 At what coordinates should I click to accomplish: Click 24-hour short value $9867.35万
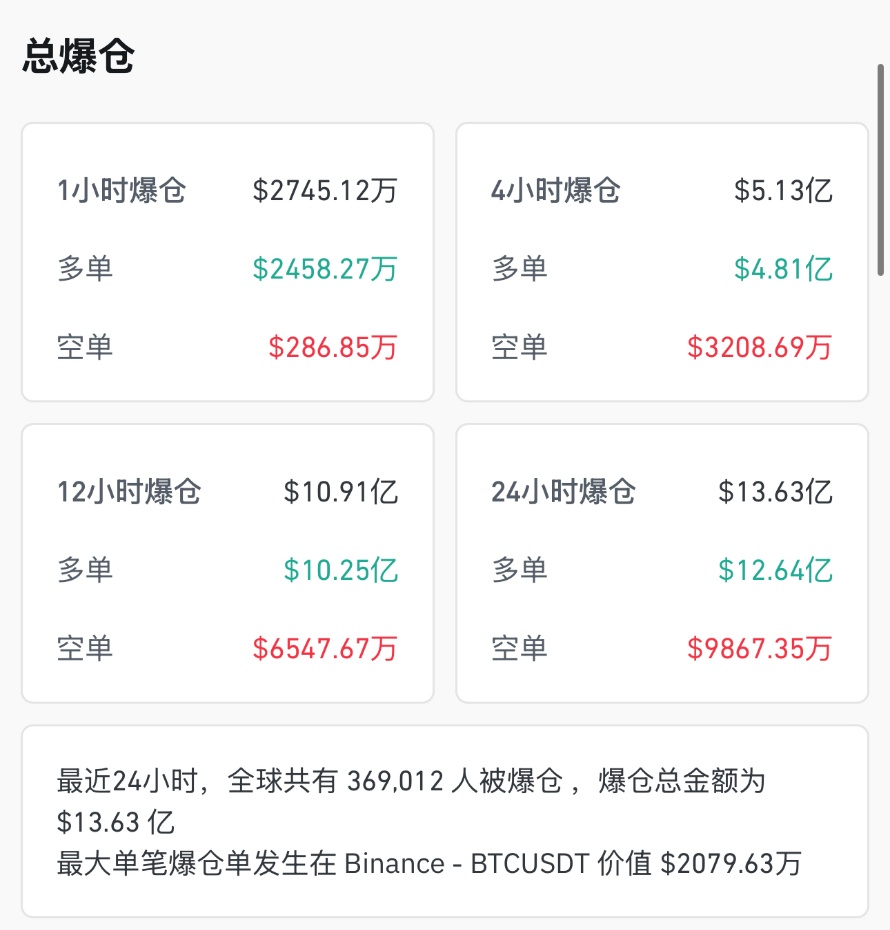coord(760,648)
